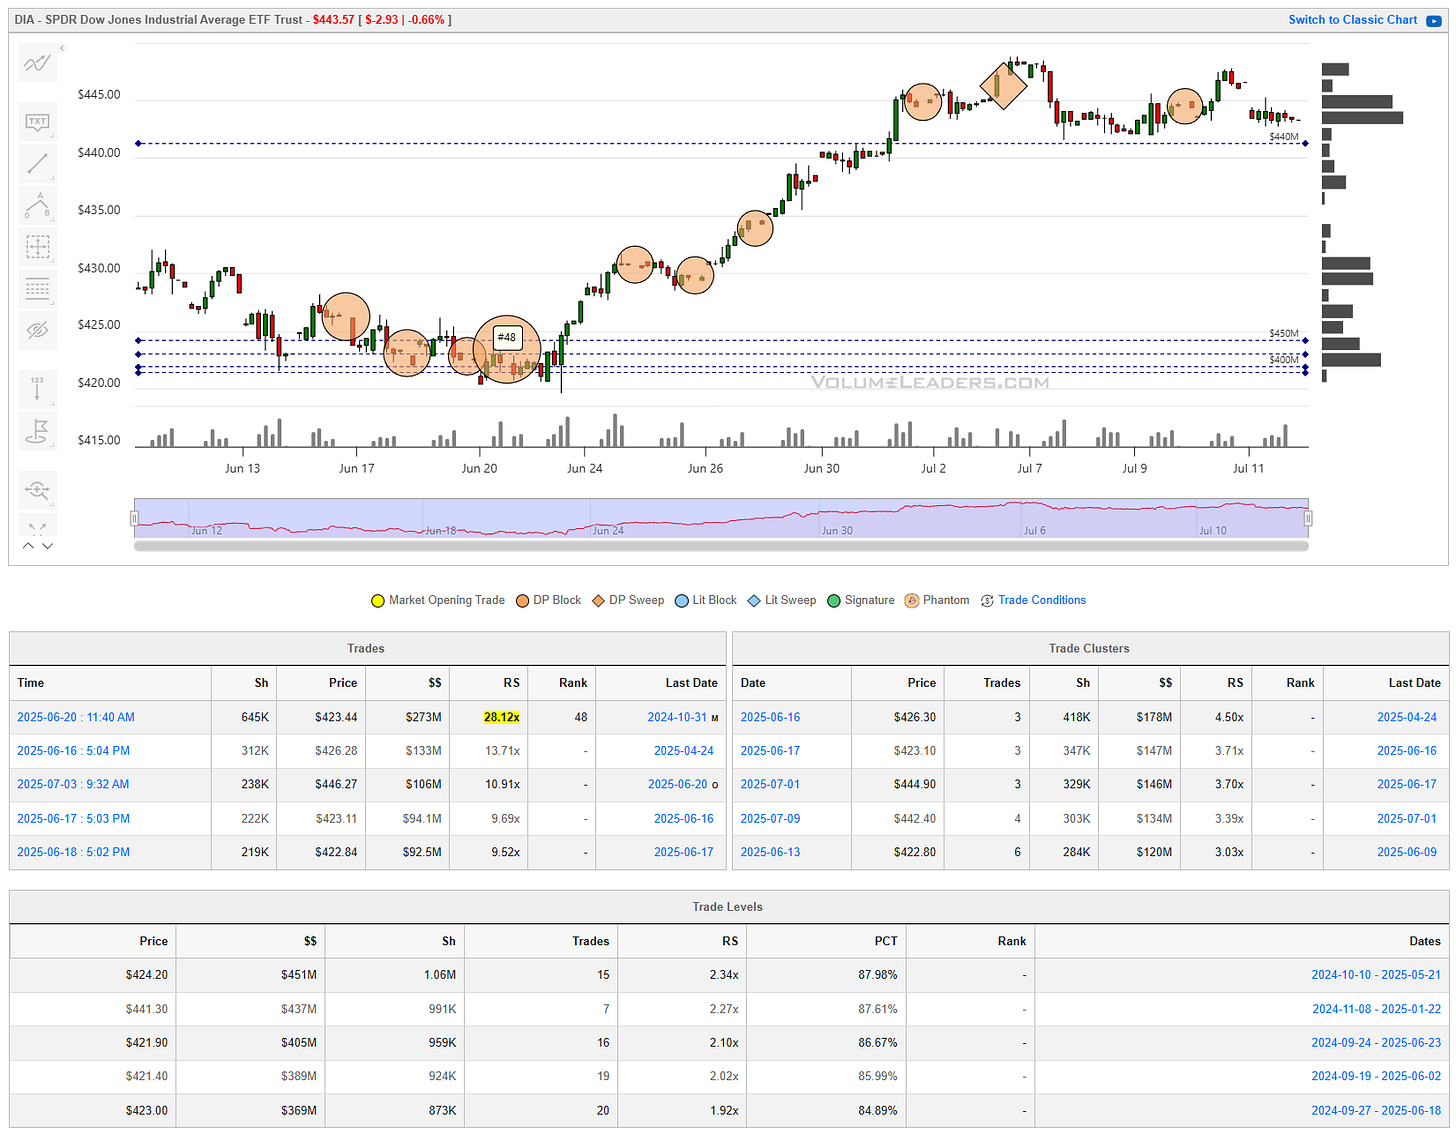
Task: Open trade 2025-06-20 : 11:40 AM
Action: click(76, 717)
